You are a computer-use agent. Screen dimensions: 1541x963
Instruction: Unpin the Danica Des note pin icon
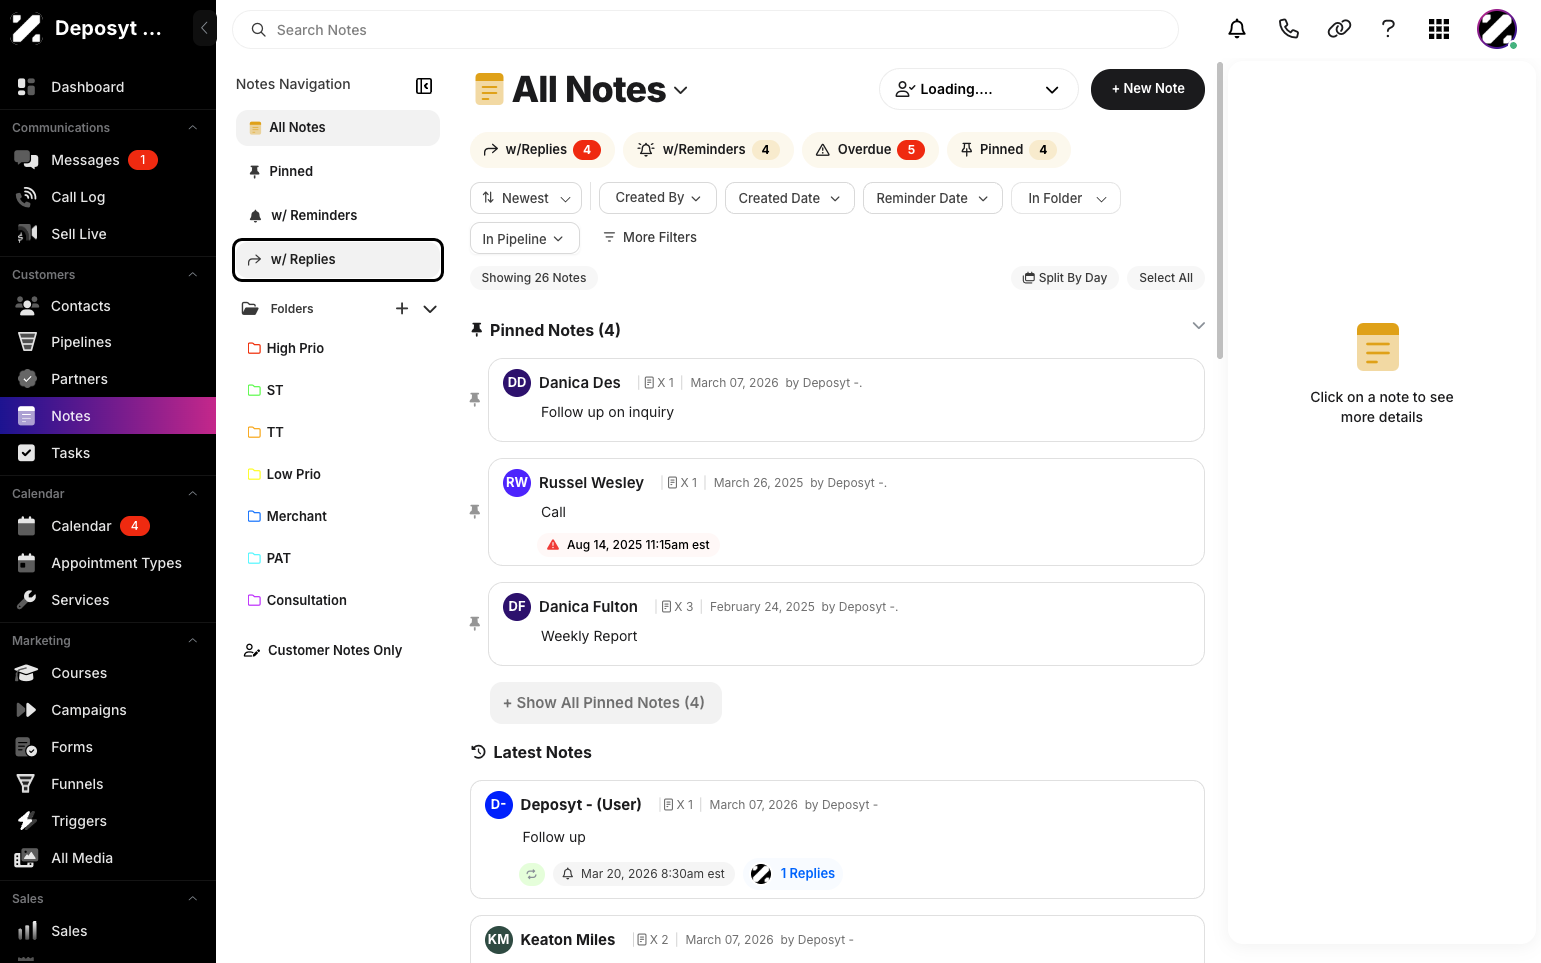coord(475,399)
